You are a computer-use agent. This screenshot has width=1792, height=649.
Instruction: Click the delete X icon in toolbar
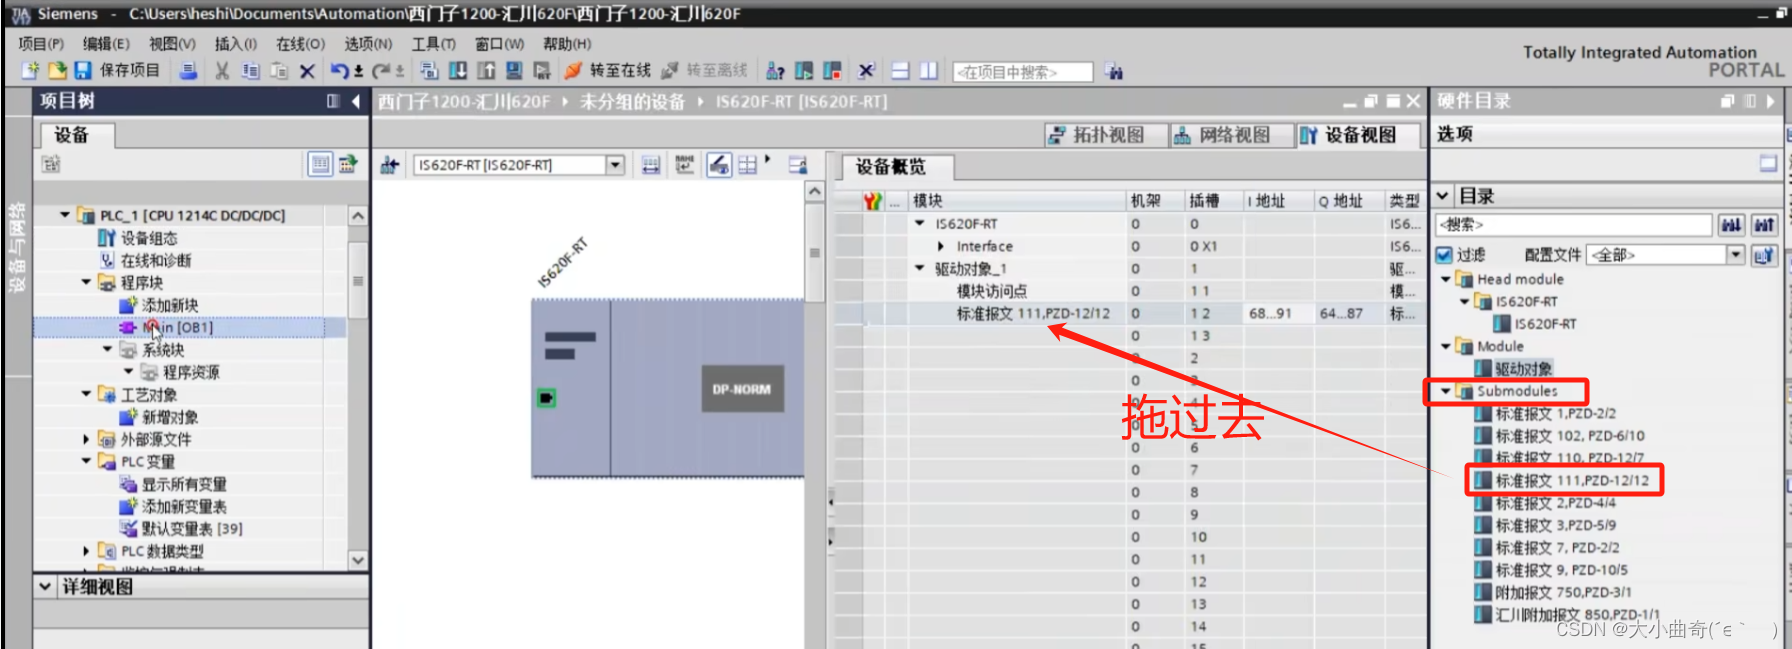pos(307,70)
